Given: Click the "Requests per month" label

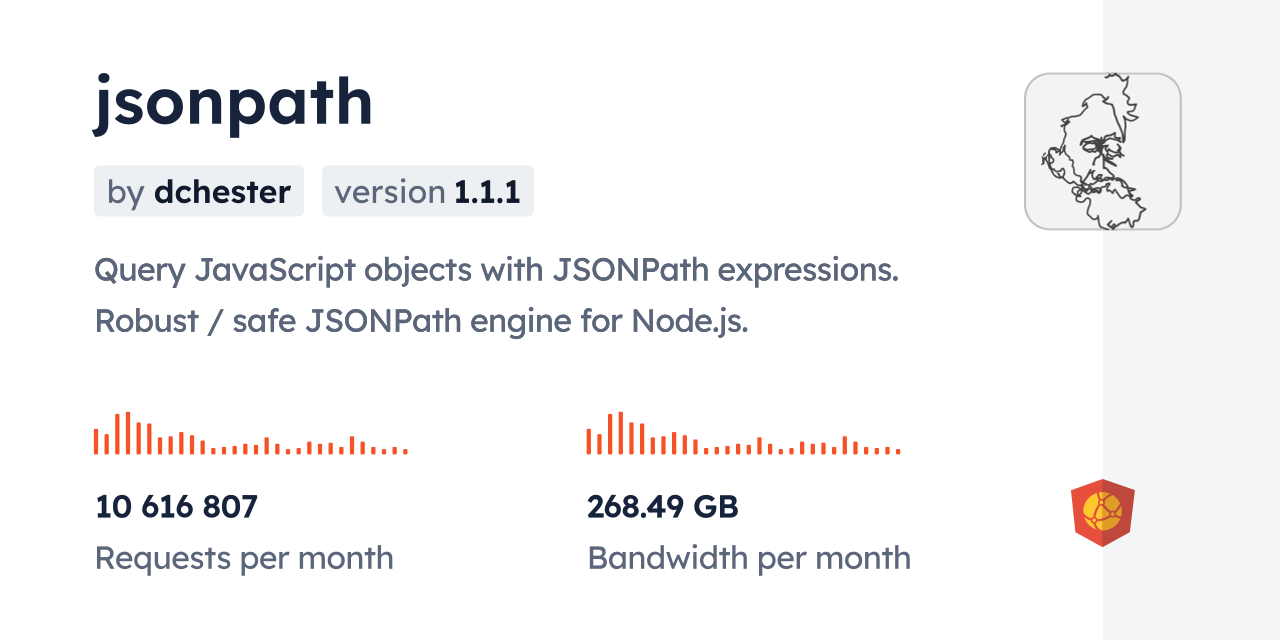Looking at the screenshot, I should 244,558.
